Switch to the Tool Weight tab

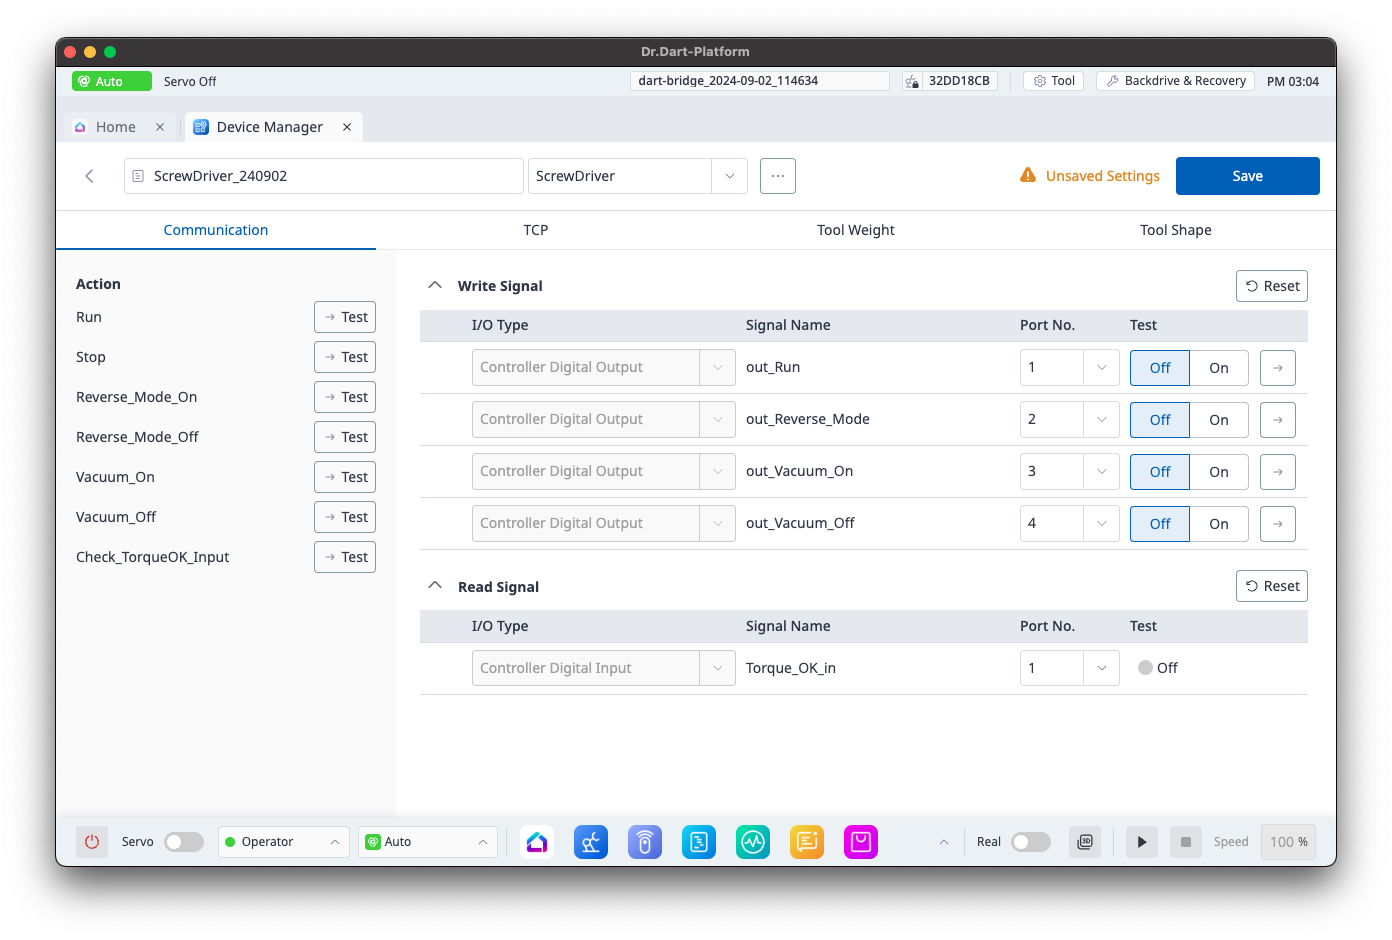click(x=855, y=230)
